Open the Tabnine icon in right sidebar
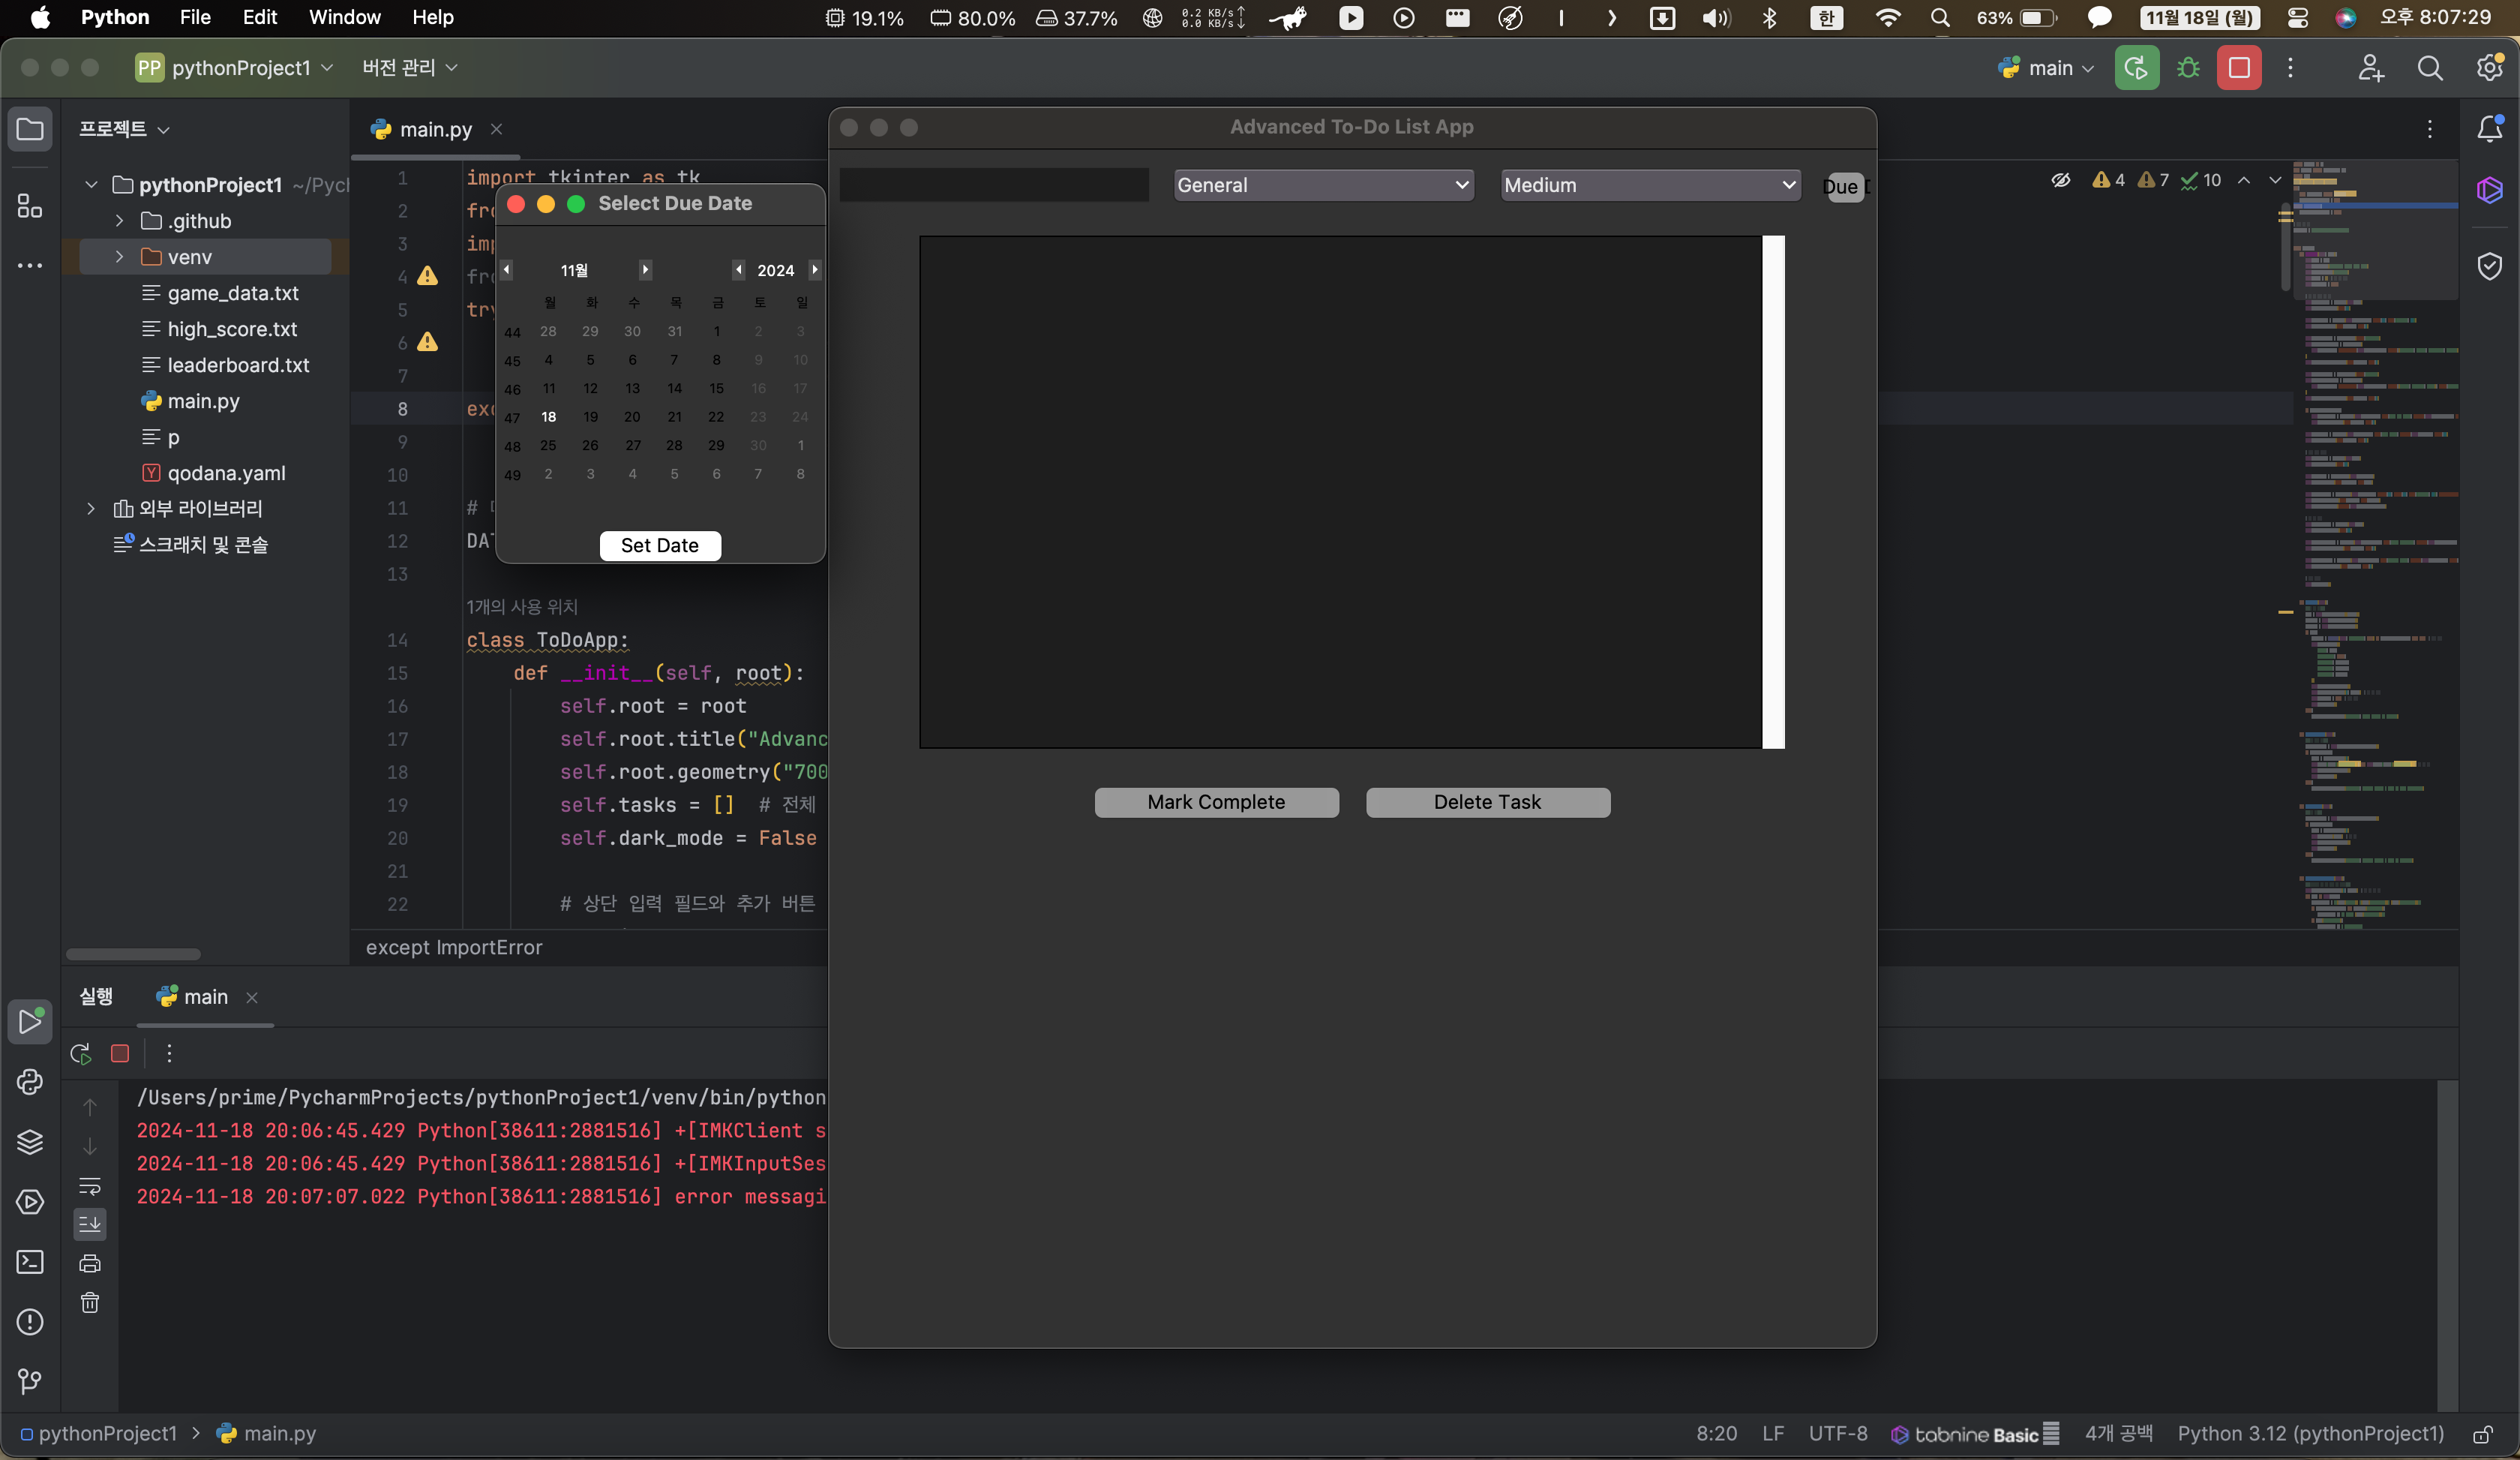Viewport: 2520px width, 1460px height. pyautogui.click(x=2490, y=190)
